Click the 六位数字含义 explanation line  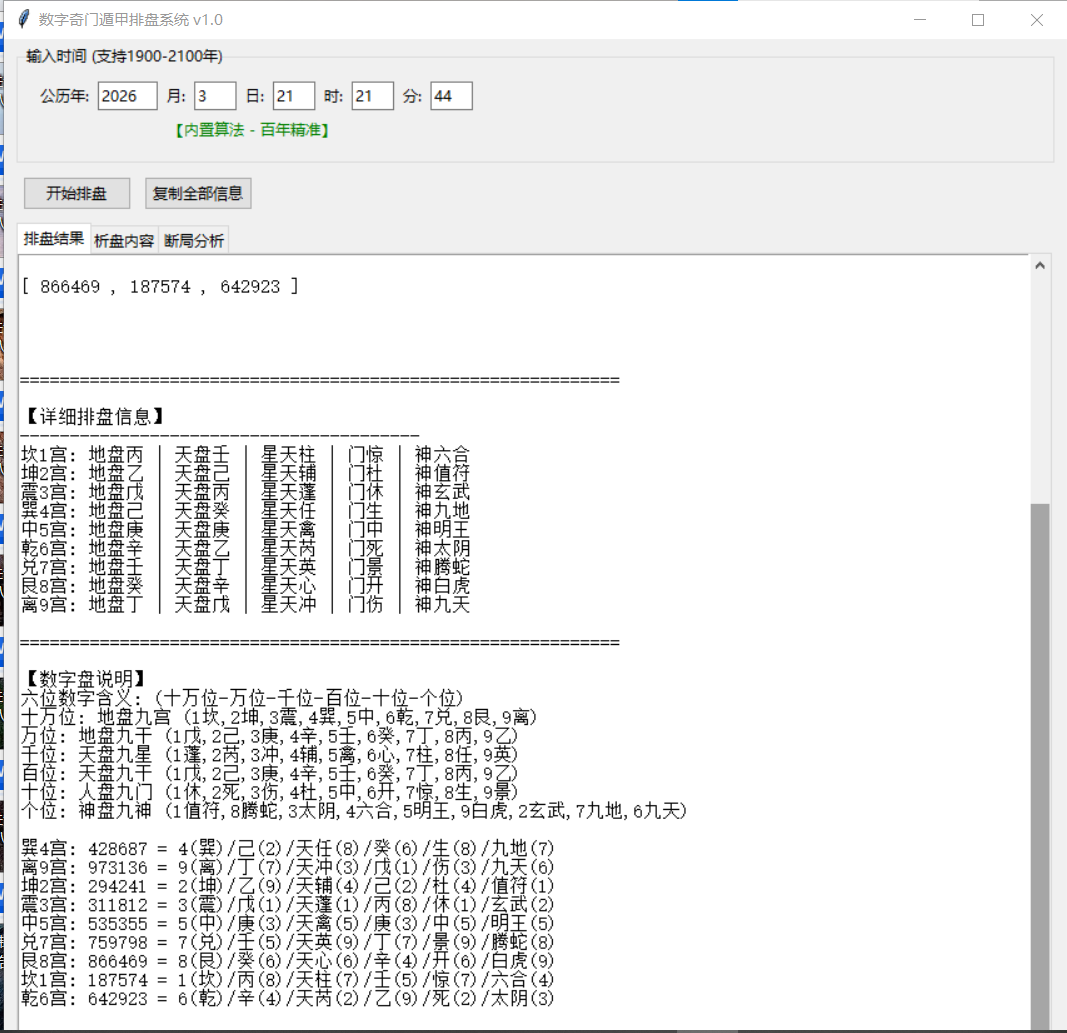pos(242,698)
